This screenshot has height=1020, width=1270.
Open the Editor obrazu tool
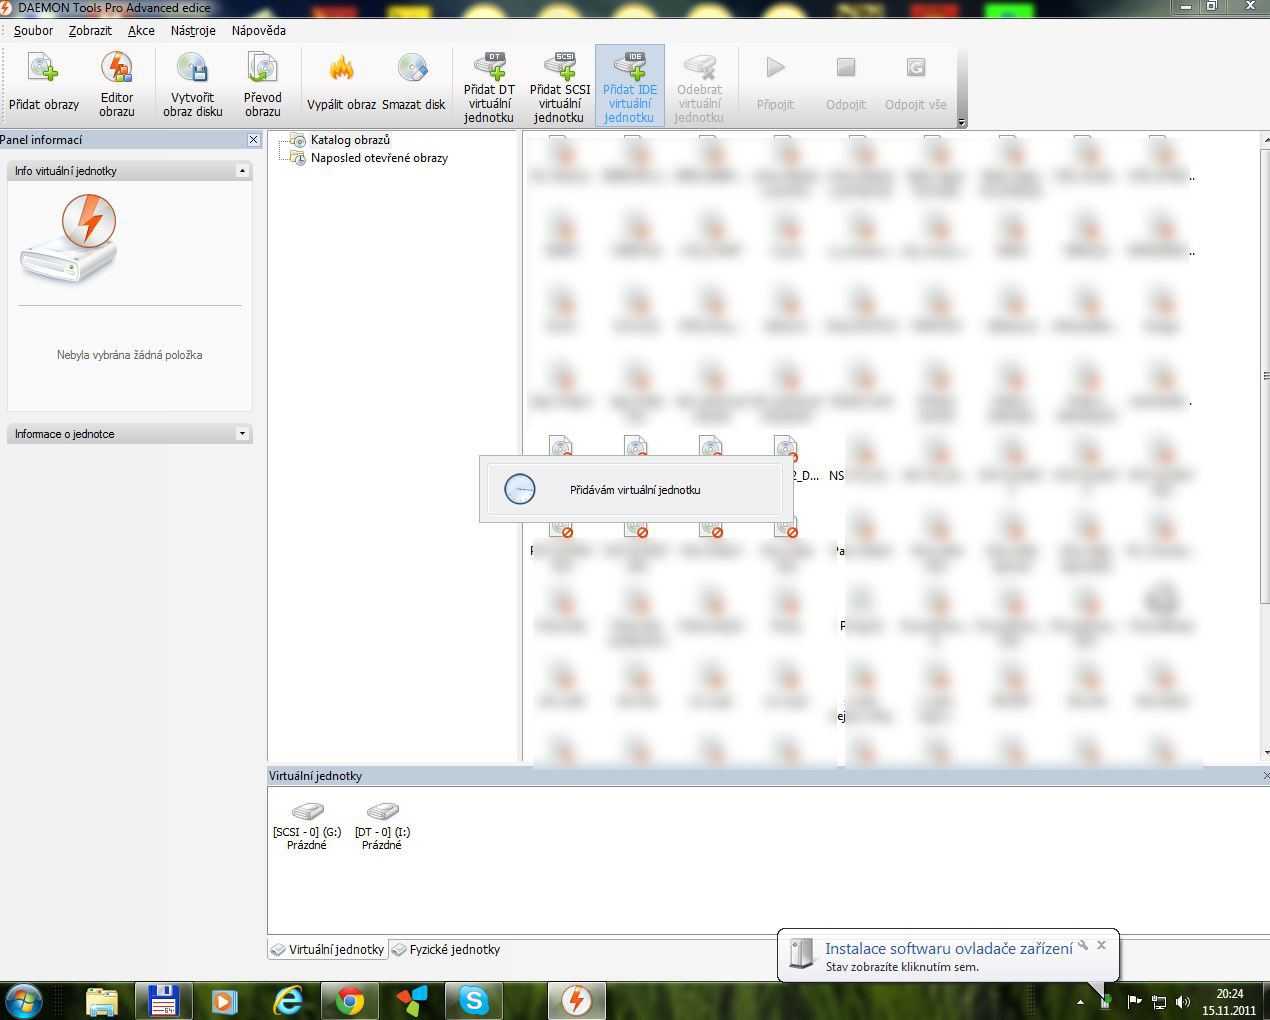tap(117, 70)
